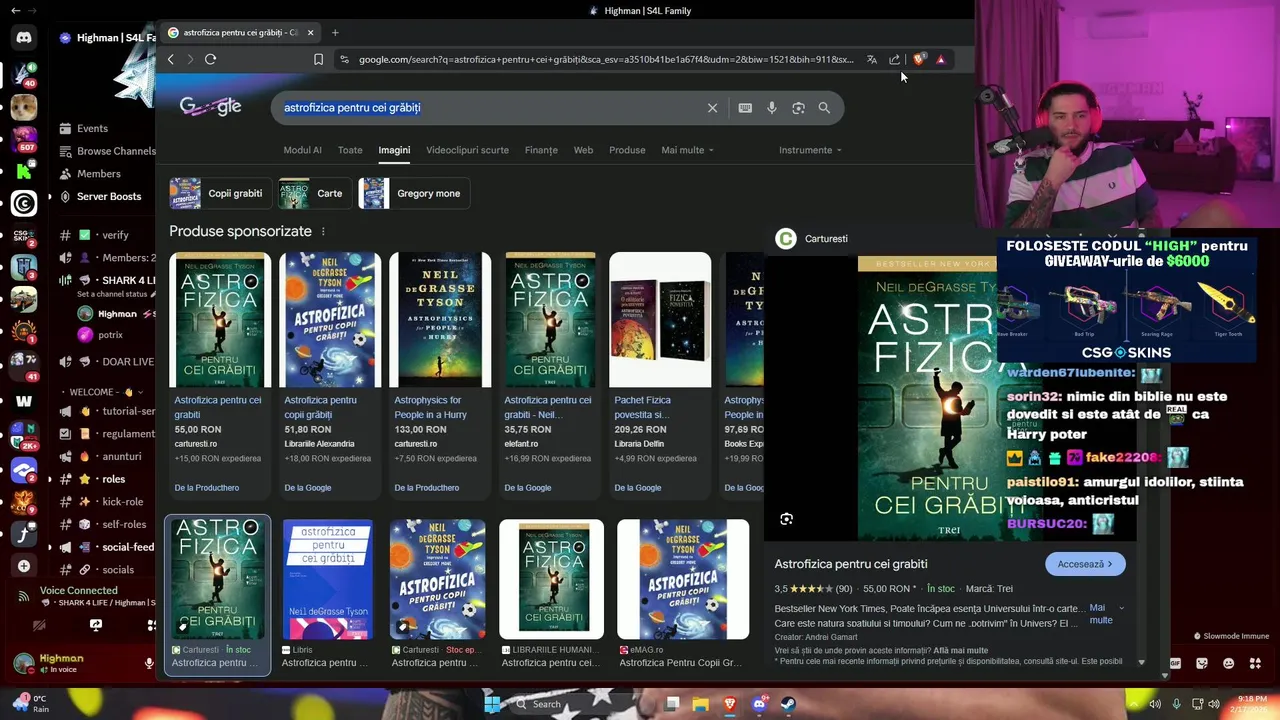
Task: Open Discord Browse Channels
Action: pos(107,151)
